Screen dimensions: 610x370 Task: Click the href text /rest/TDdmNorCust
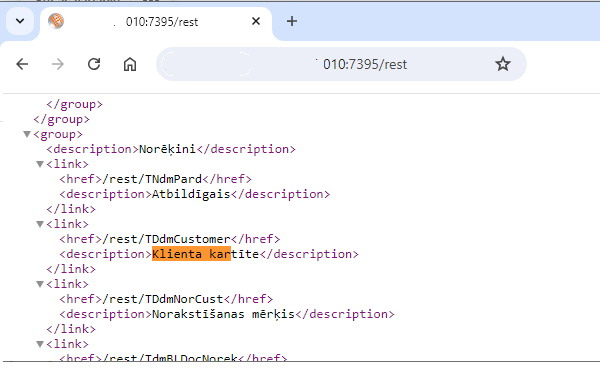point(163,299)
